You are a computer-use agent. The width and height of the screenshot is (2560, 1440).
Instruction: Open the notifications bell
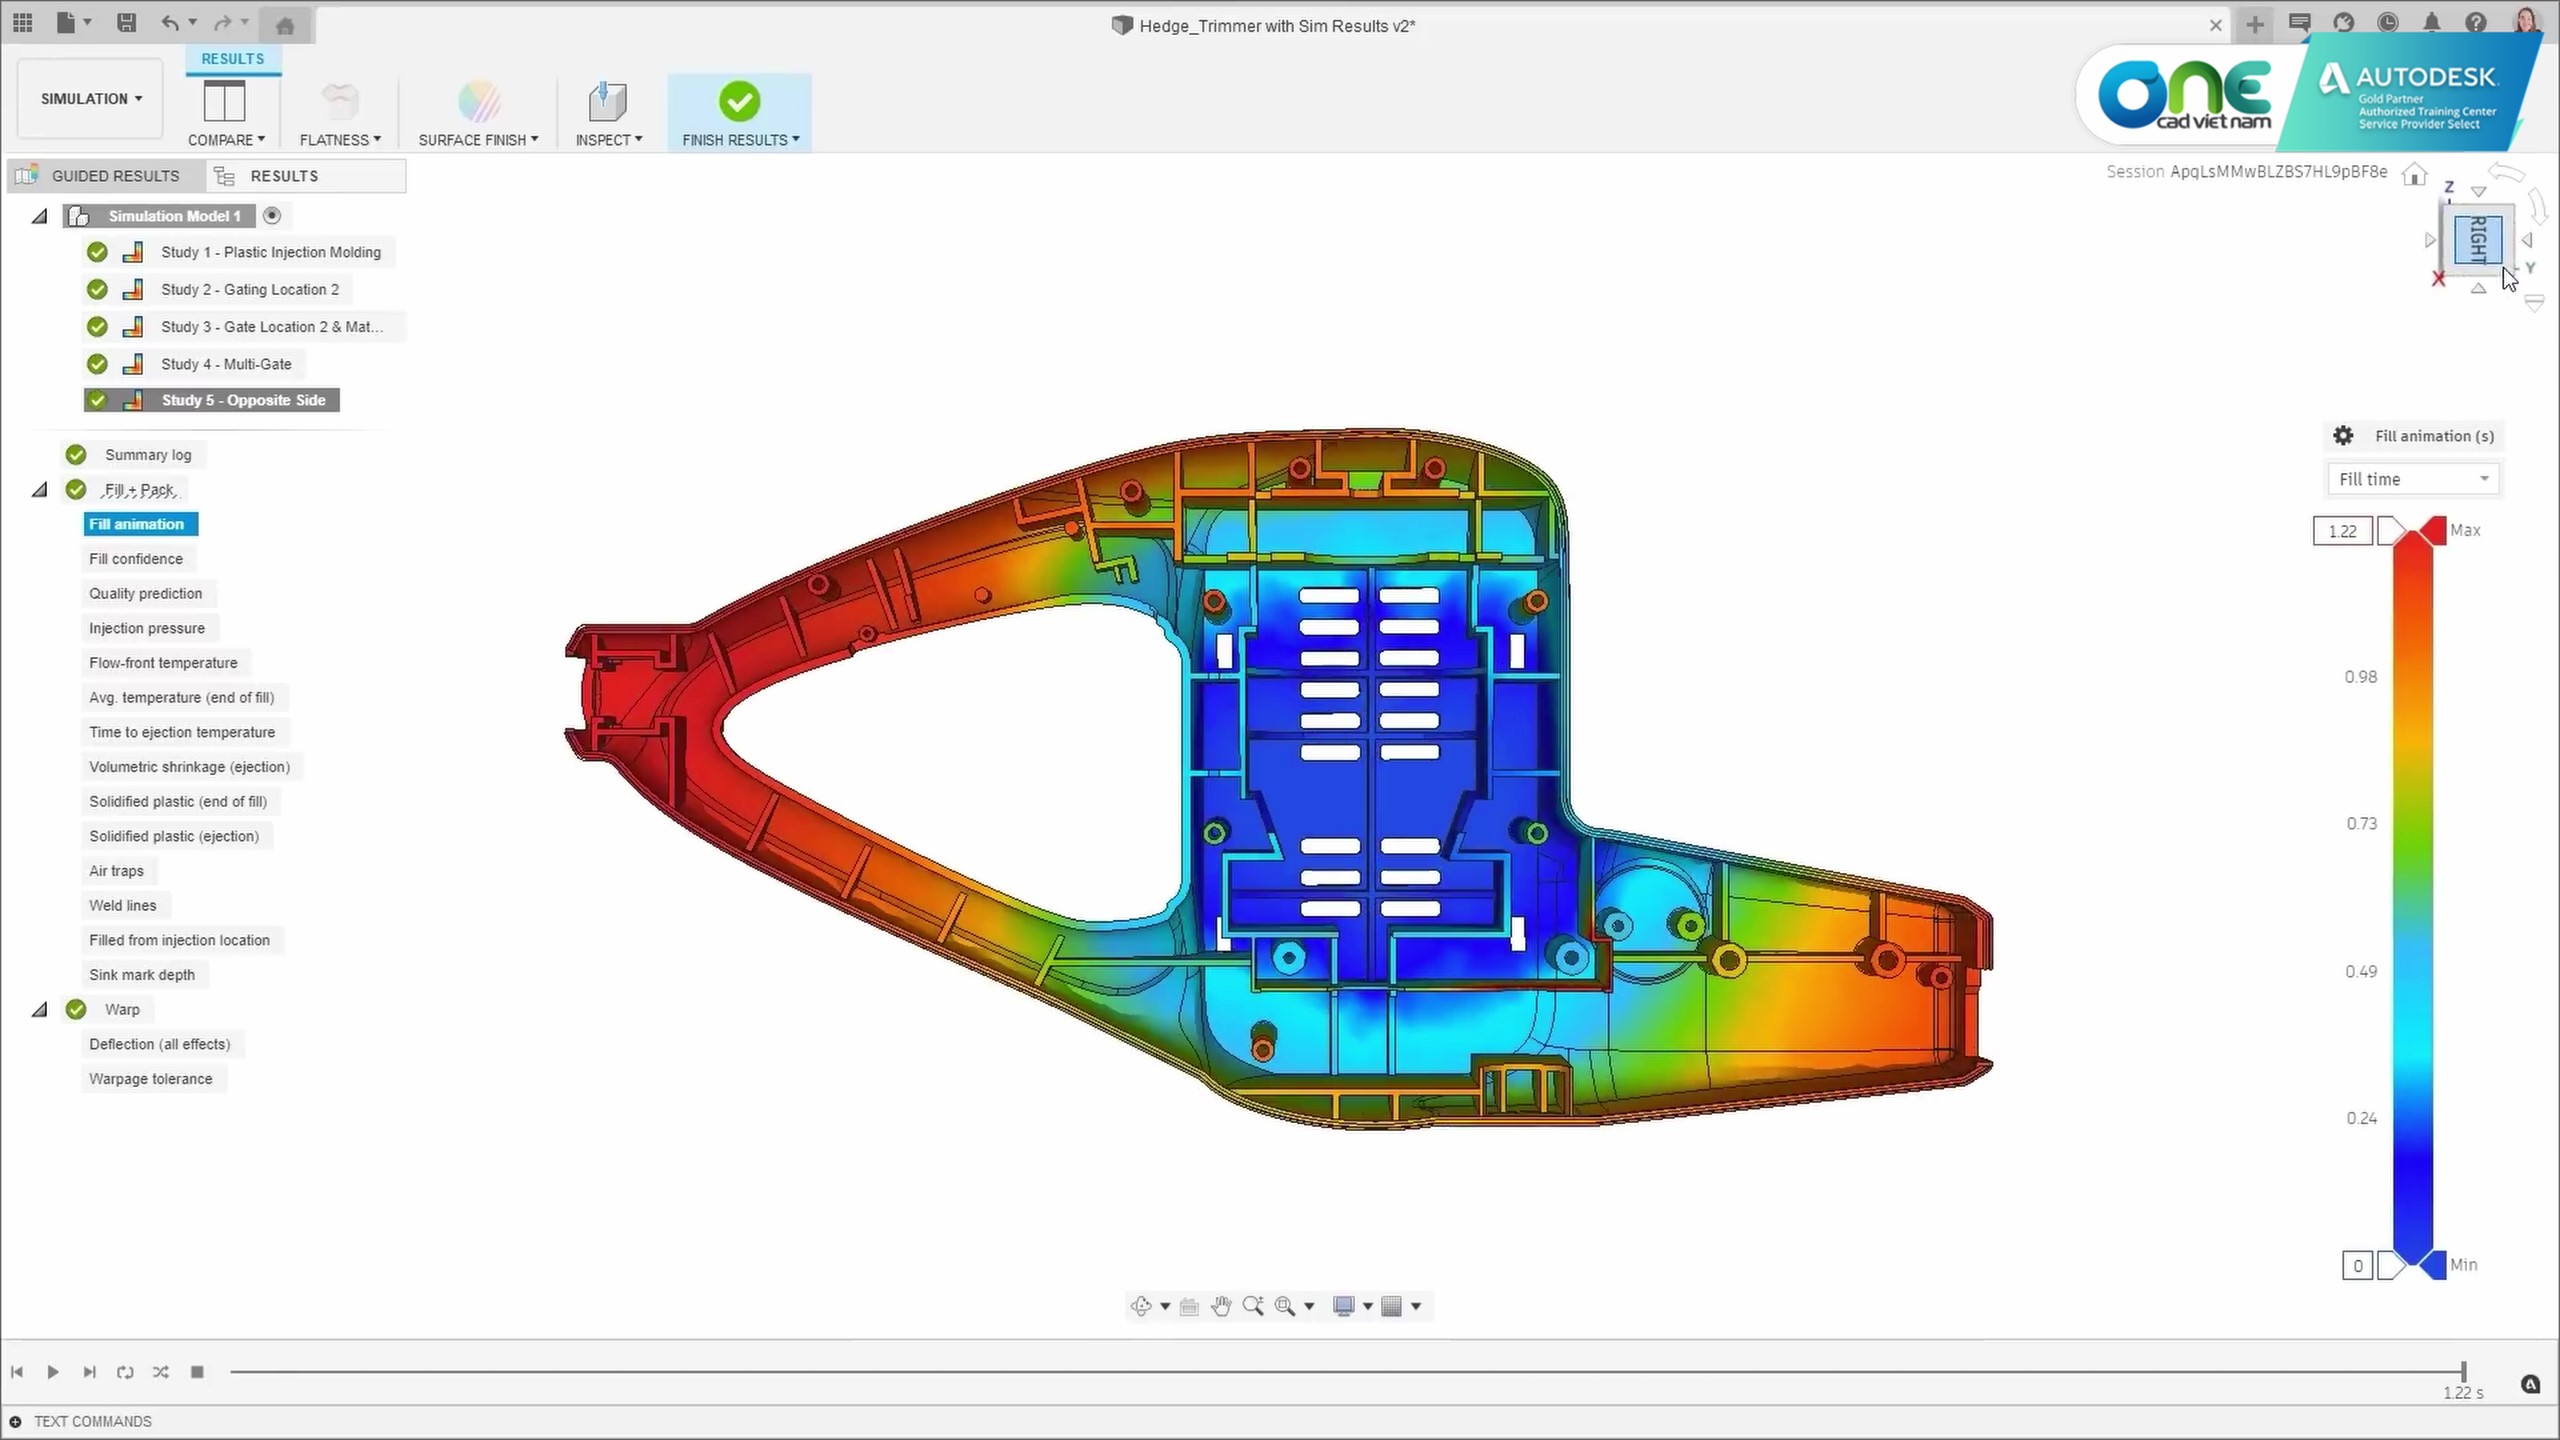coord(2432,22)
